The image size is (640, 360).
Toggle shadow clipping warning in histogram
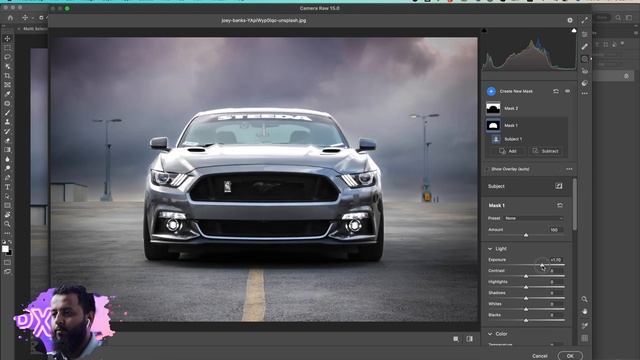(484, 30)
